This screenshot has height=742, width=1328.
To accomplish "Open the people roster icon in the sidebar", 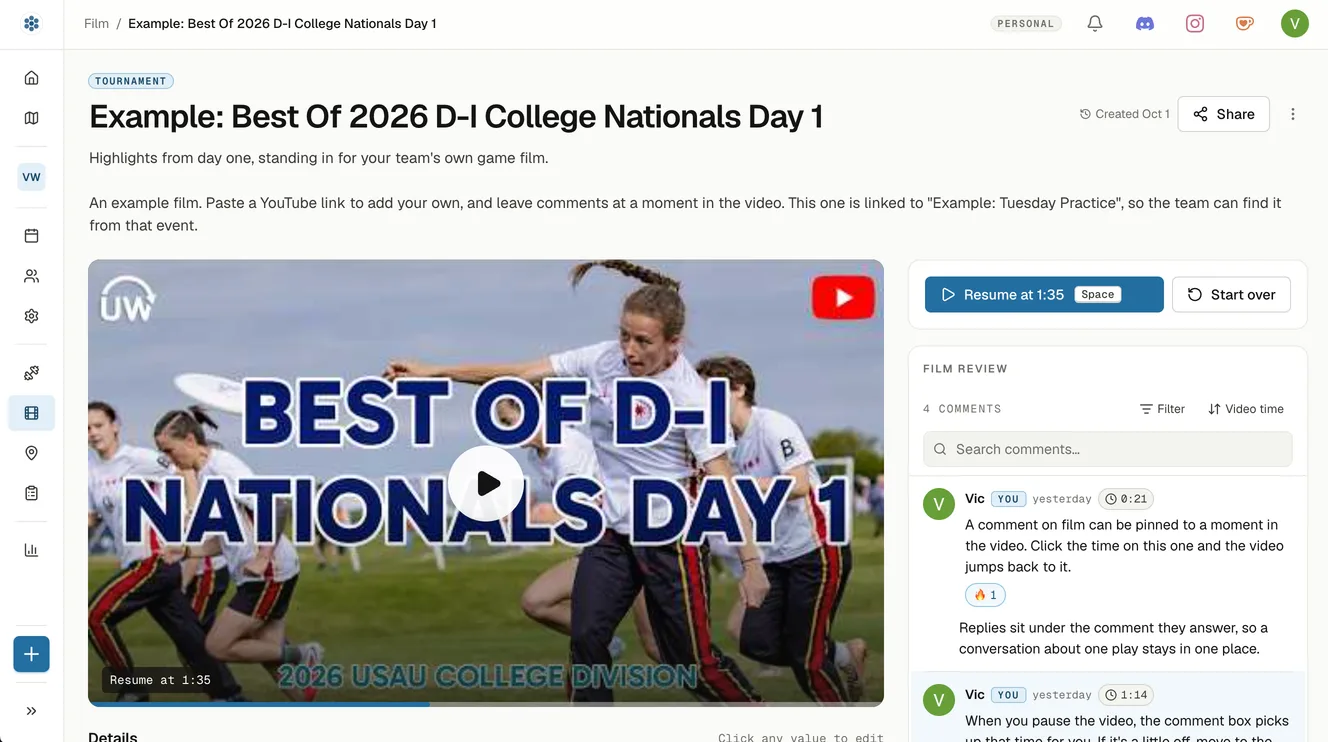I will pos(31,276).
